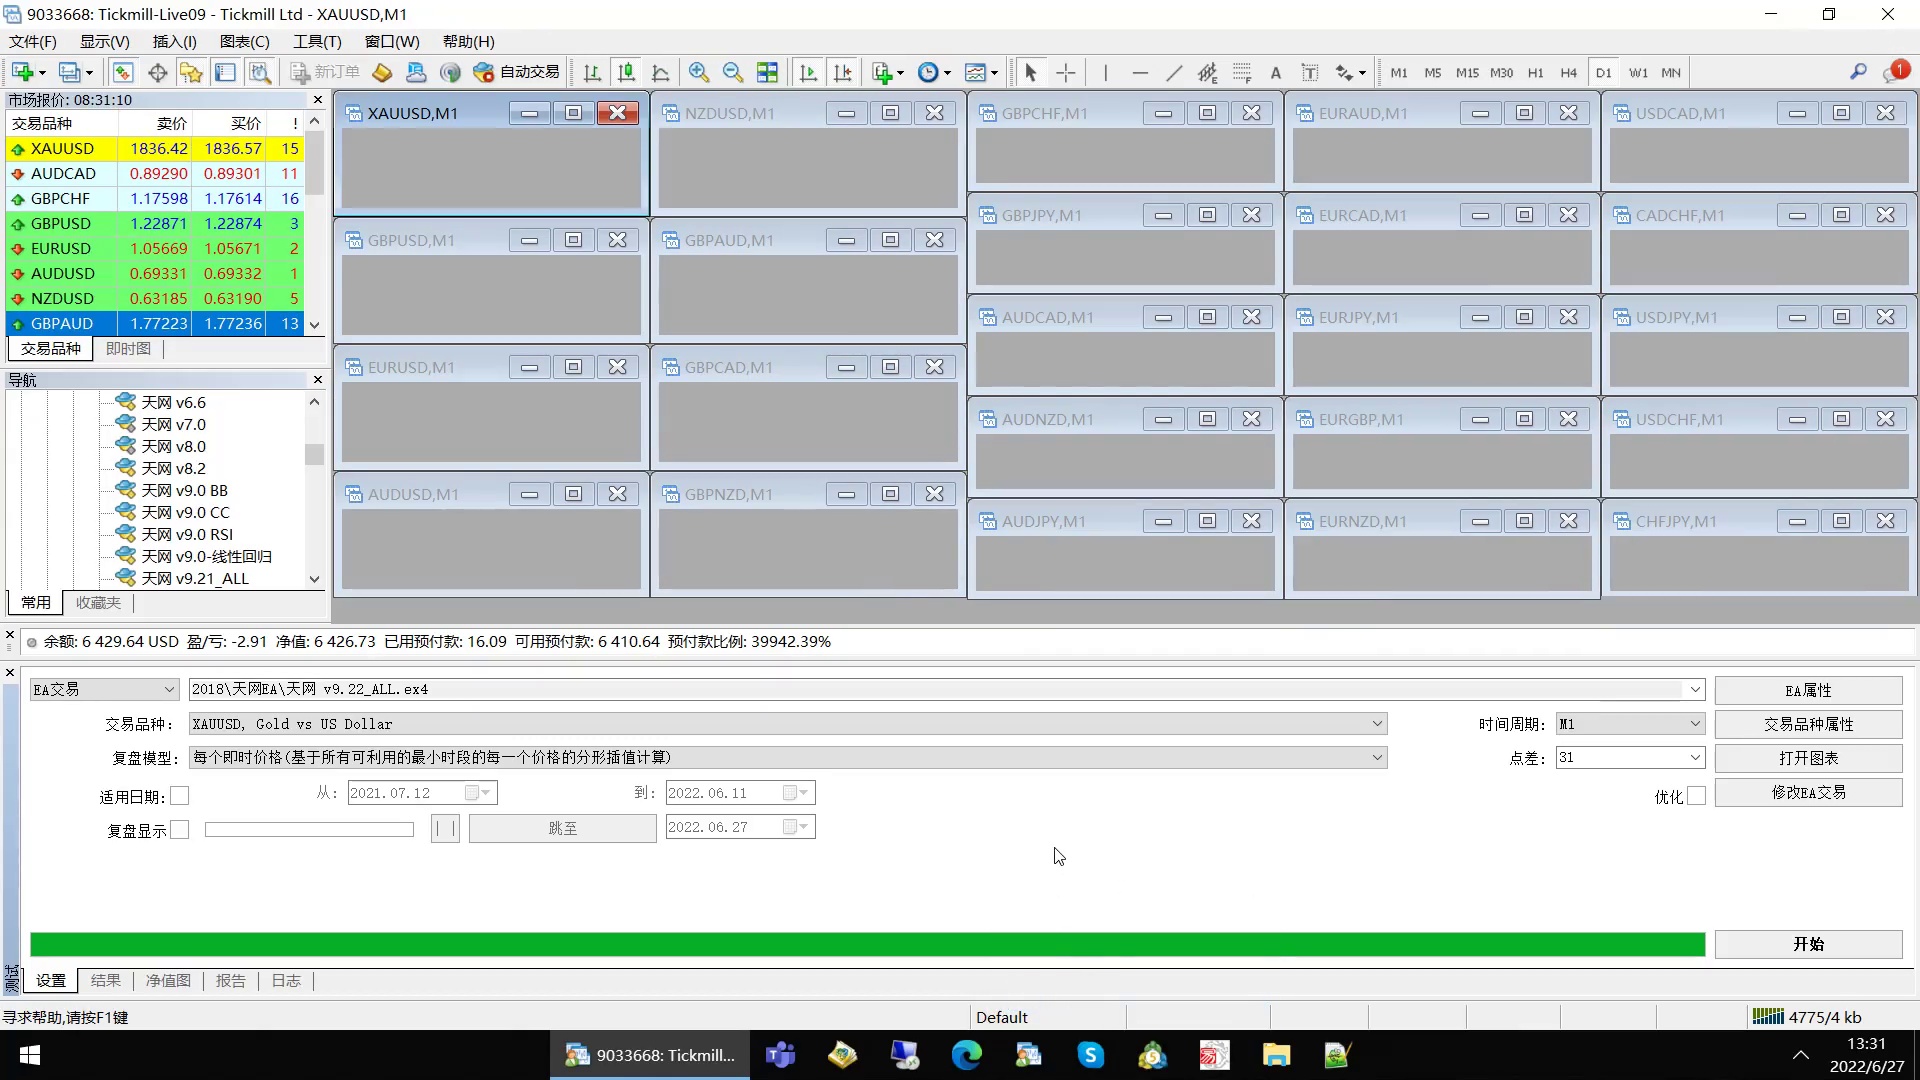1920x1080 pixels.
Task: Switch to the 净值图 tab
Action: click(168, 981)
